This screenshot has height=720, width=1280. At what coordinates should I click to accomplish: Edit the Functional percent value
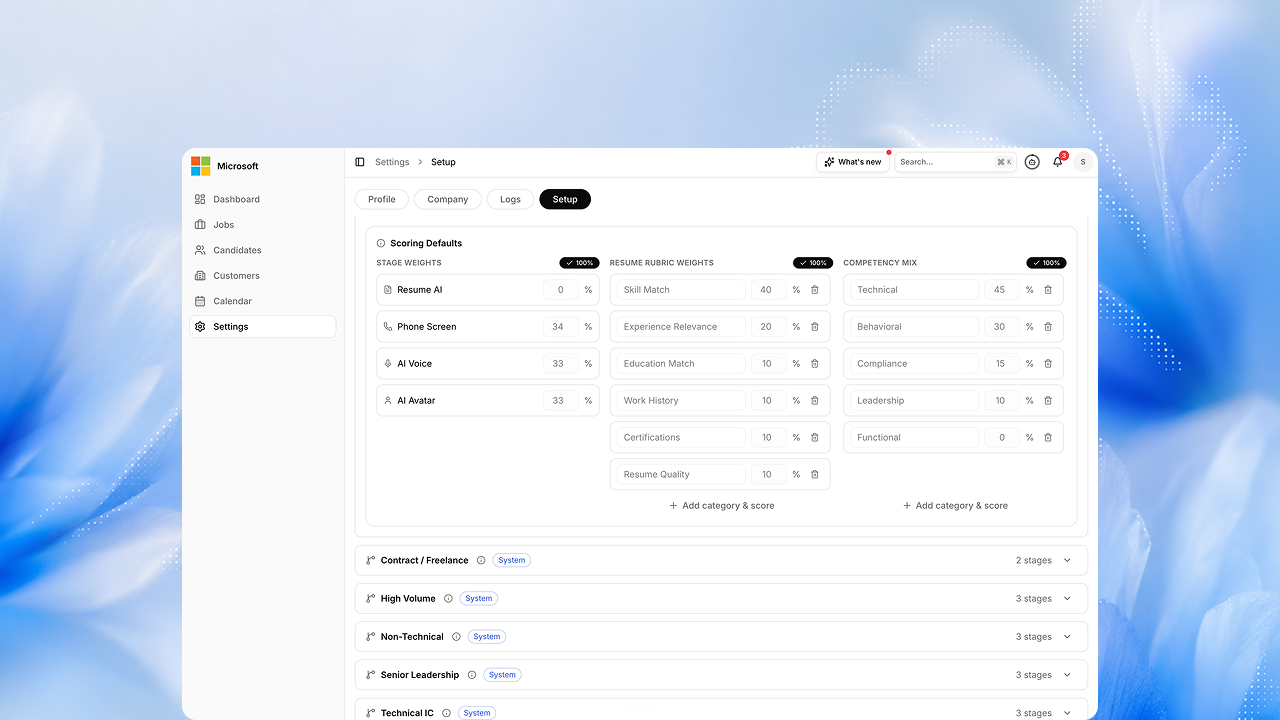point(1002,438)
